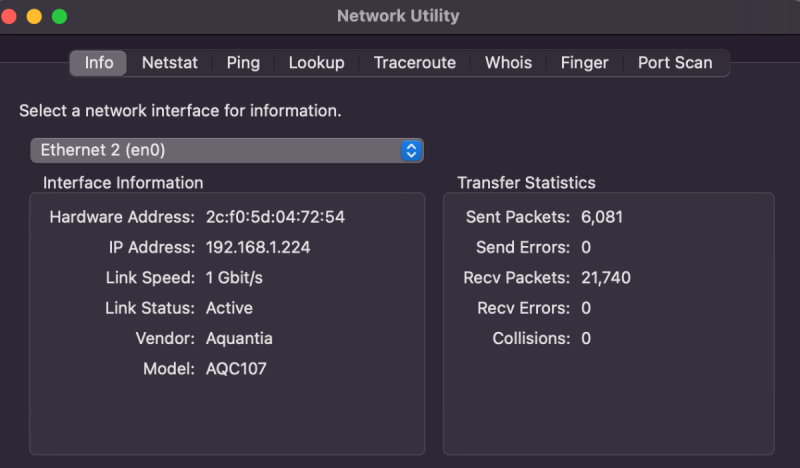Screen dimensions: 800x468
Task: Click the Model value AQC107
Action: coord(236,369)
